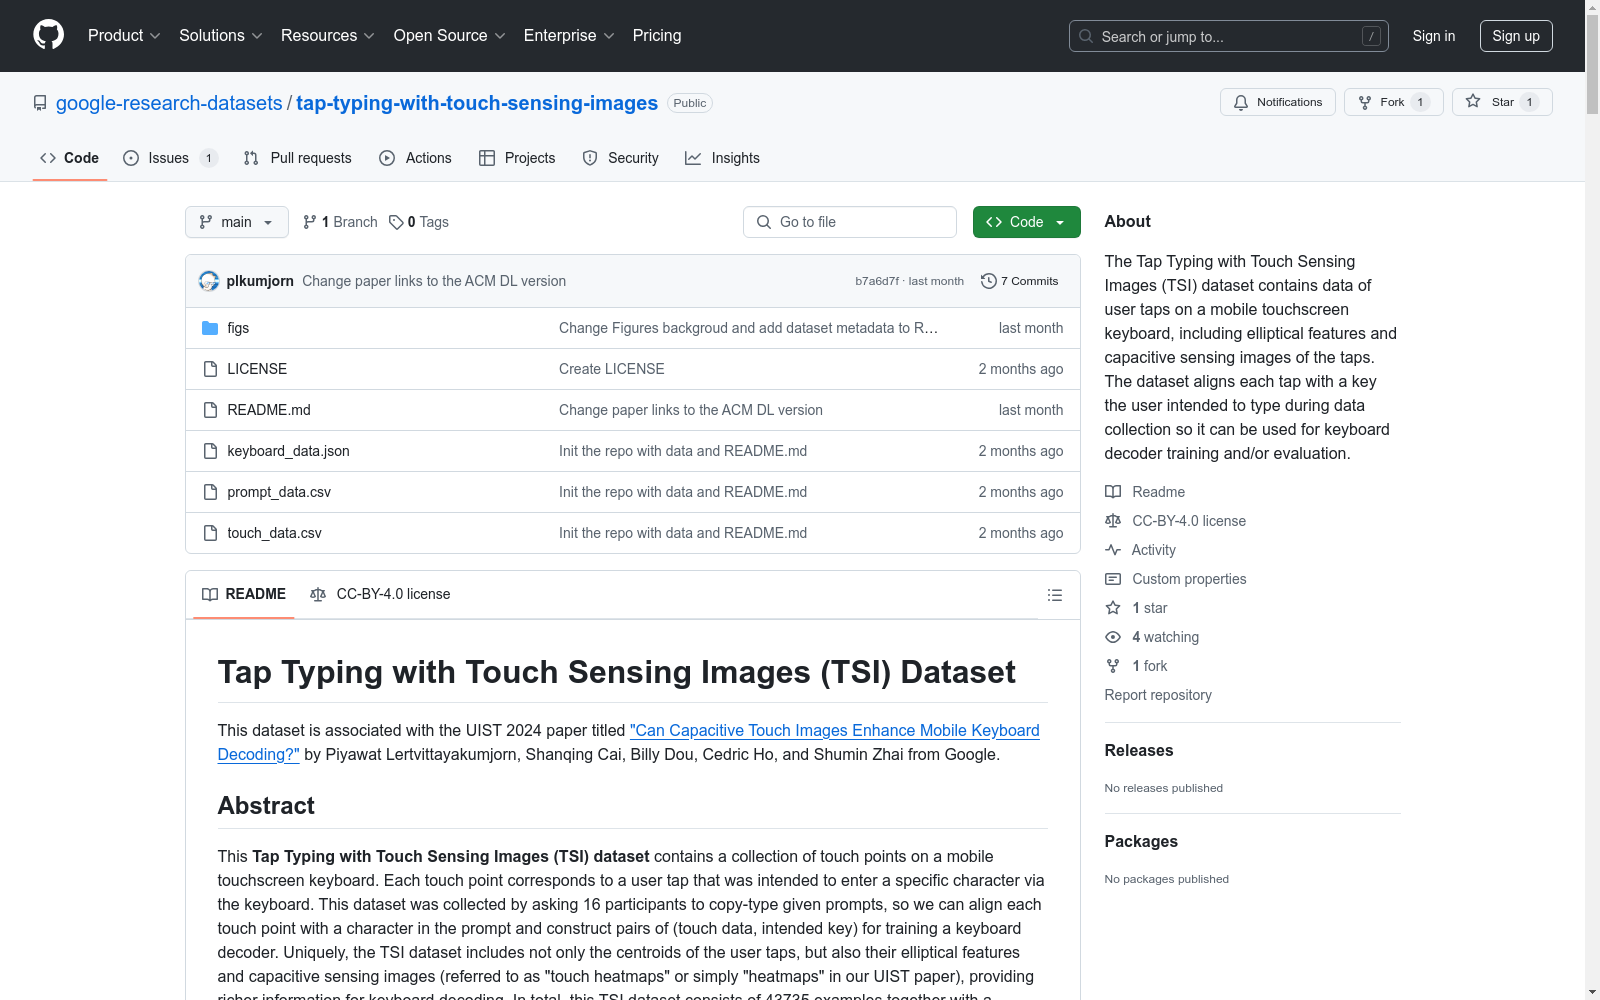
Task: Click the figs folder icon
Action: pyautogui.click(x=210, y=328)
